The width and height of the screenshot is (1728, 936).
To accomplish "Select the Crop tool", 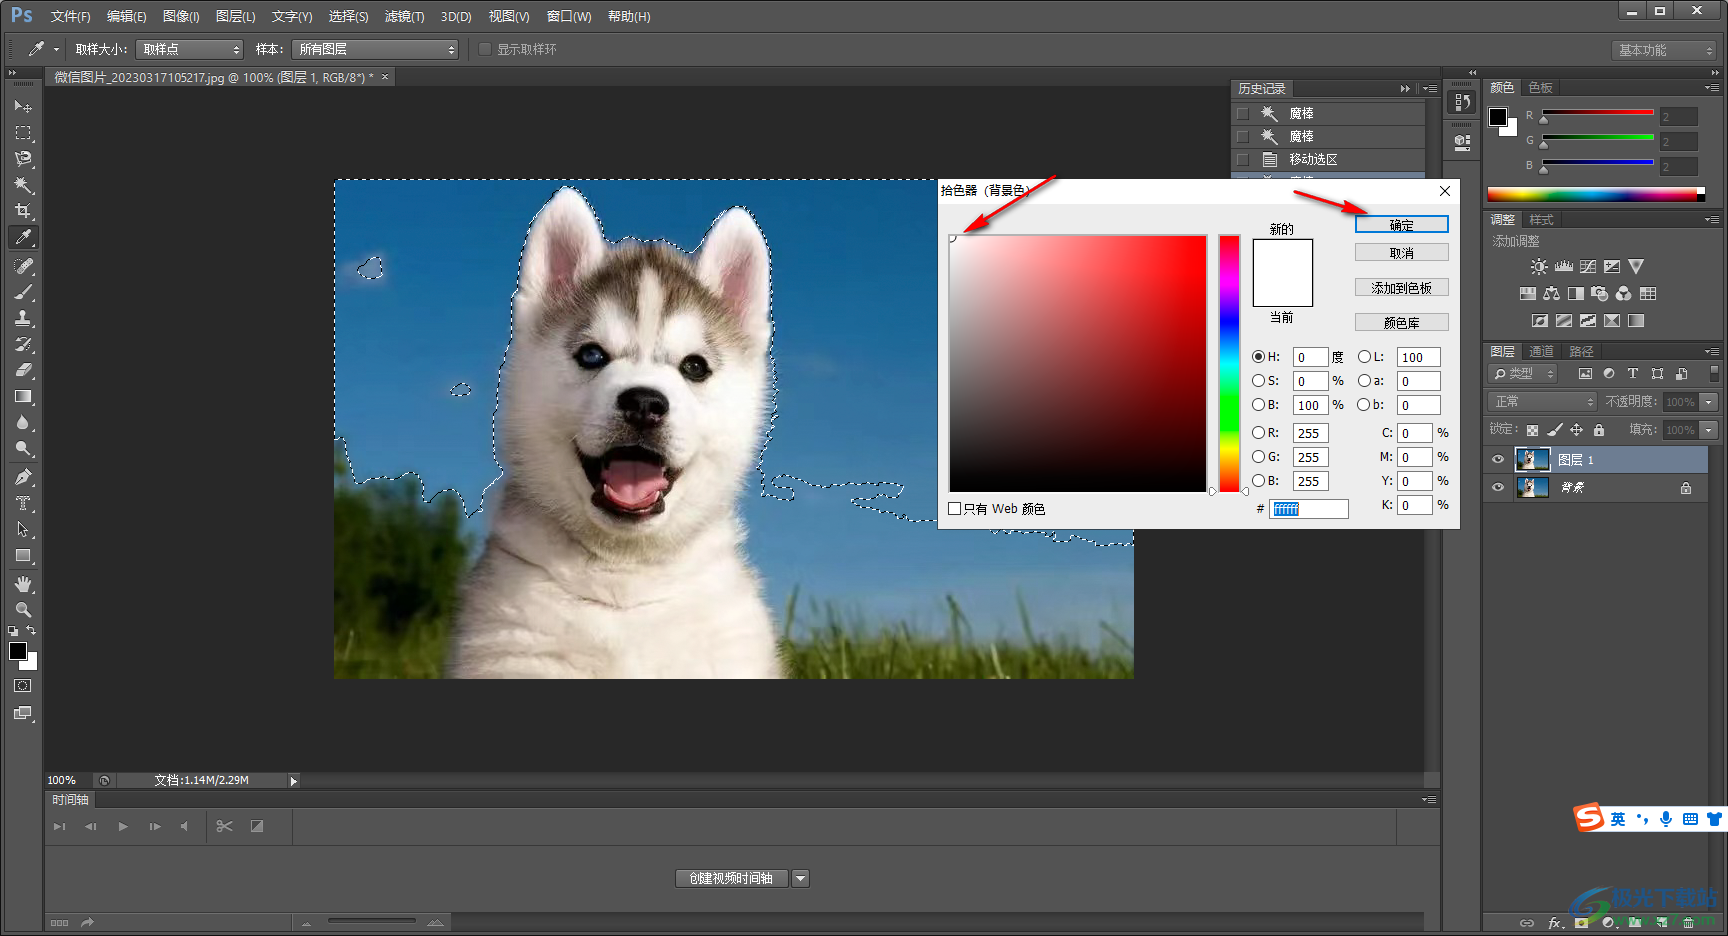I will click(23, 211).
